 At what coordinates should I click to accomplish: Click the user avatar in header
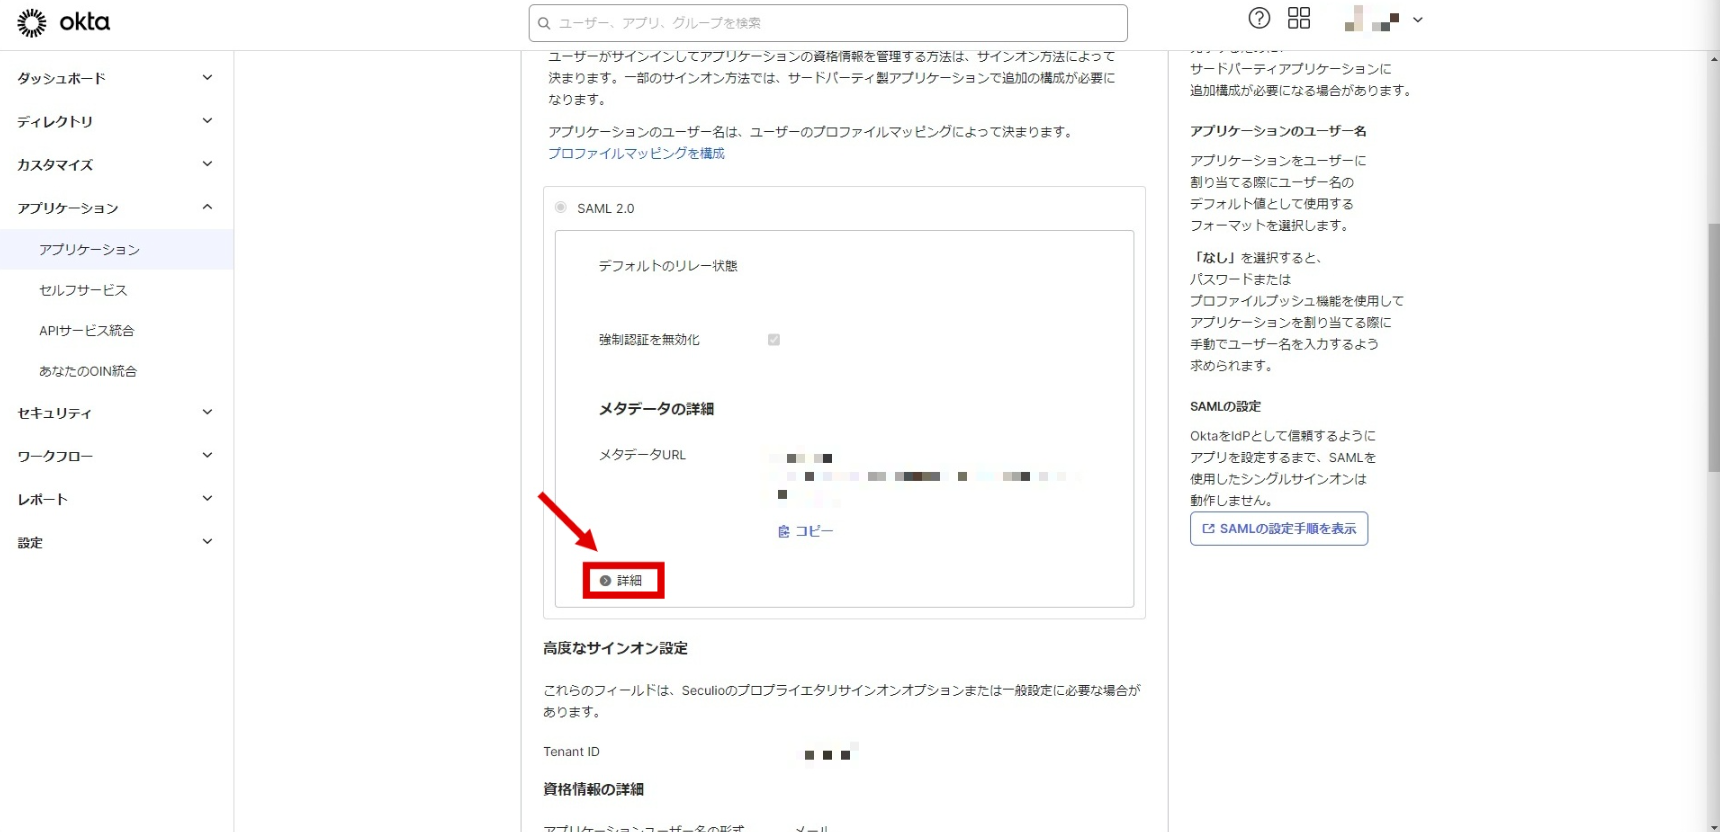(1371, 20)
